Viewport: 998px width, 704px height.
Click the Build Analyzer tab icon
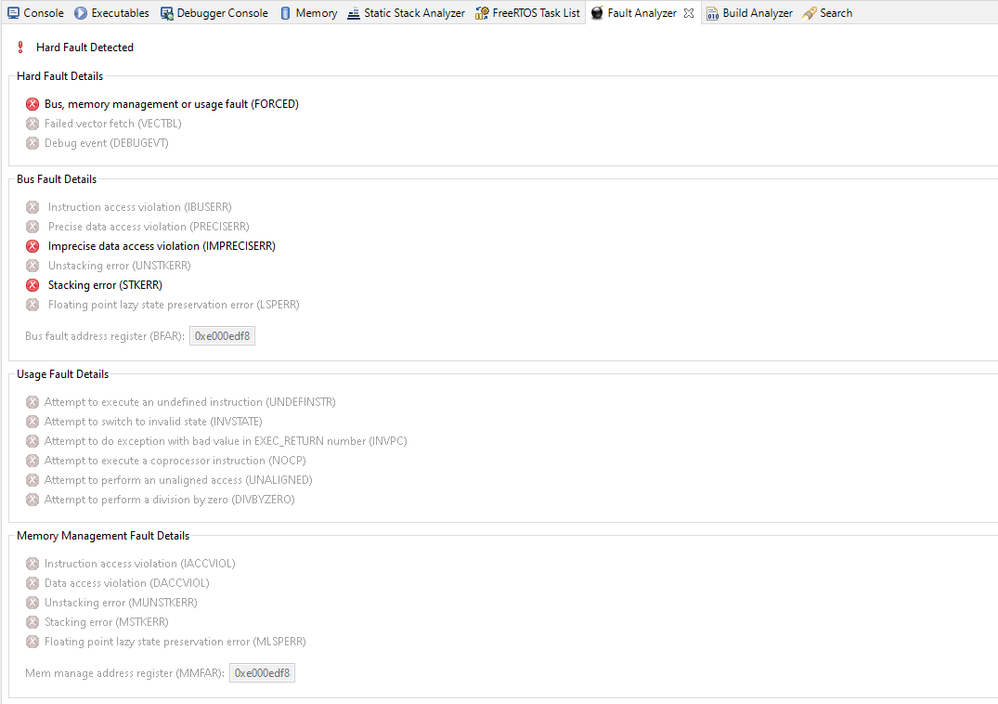click(712, 13)
